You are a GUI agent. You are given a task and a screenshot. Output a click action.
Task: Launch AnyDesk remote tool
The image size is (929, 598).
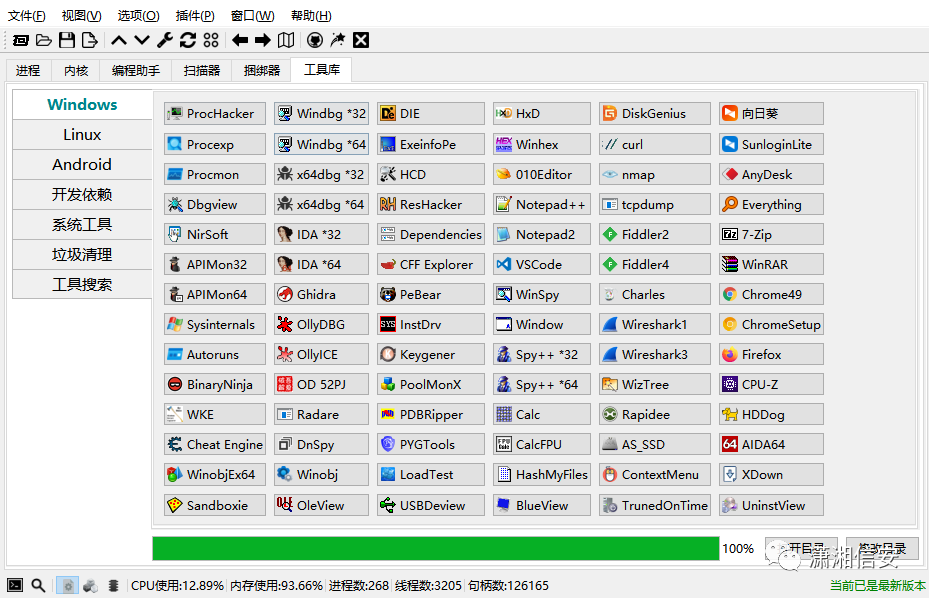pos(771,174)
